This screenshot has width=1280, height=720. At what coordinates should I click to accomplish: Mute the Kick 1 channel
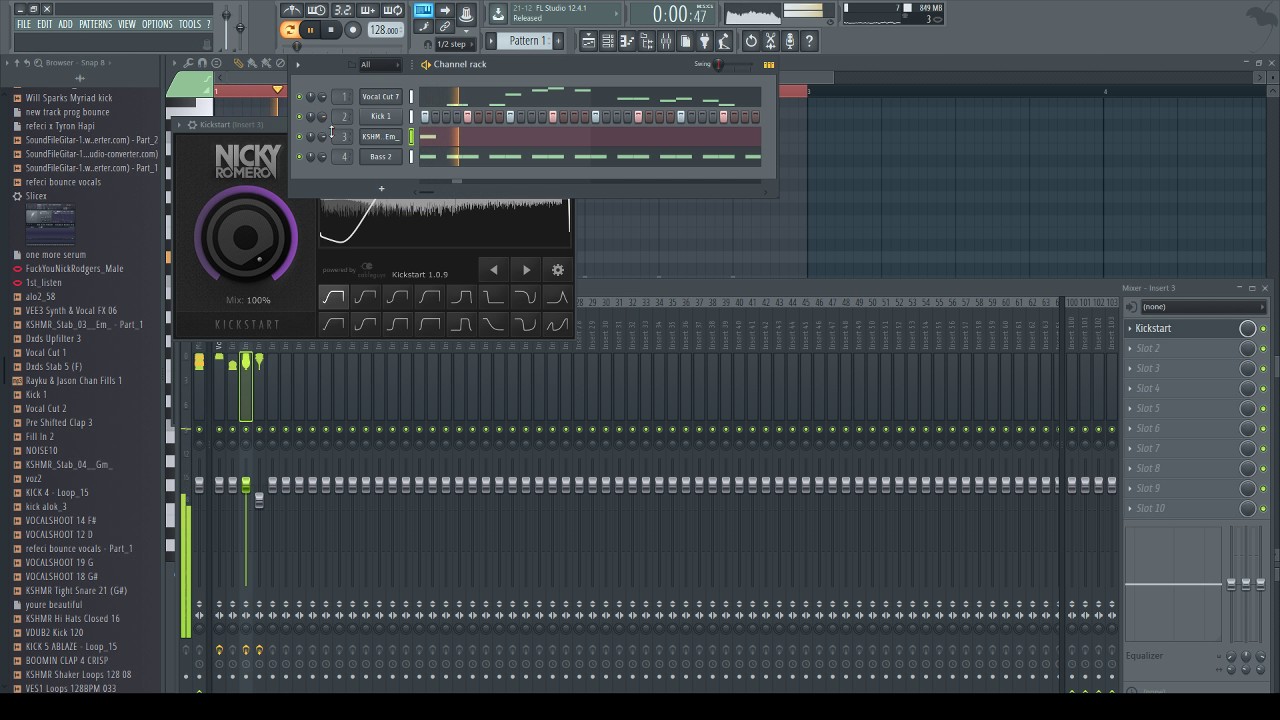click(x=299, y=117)
